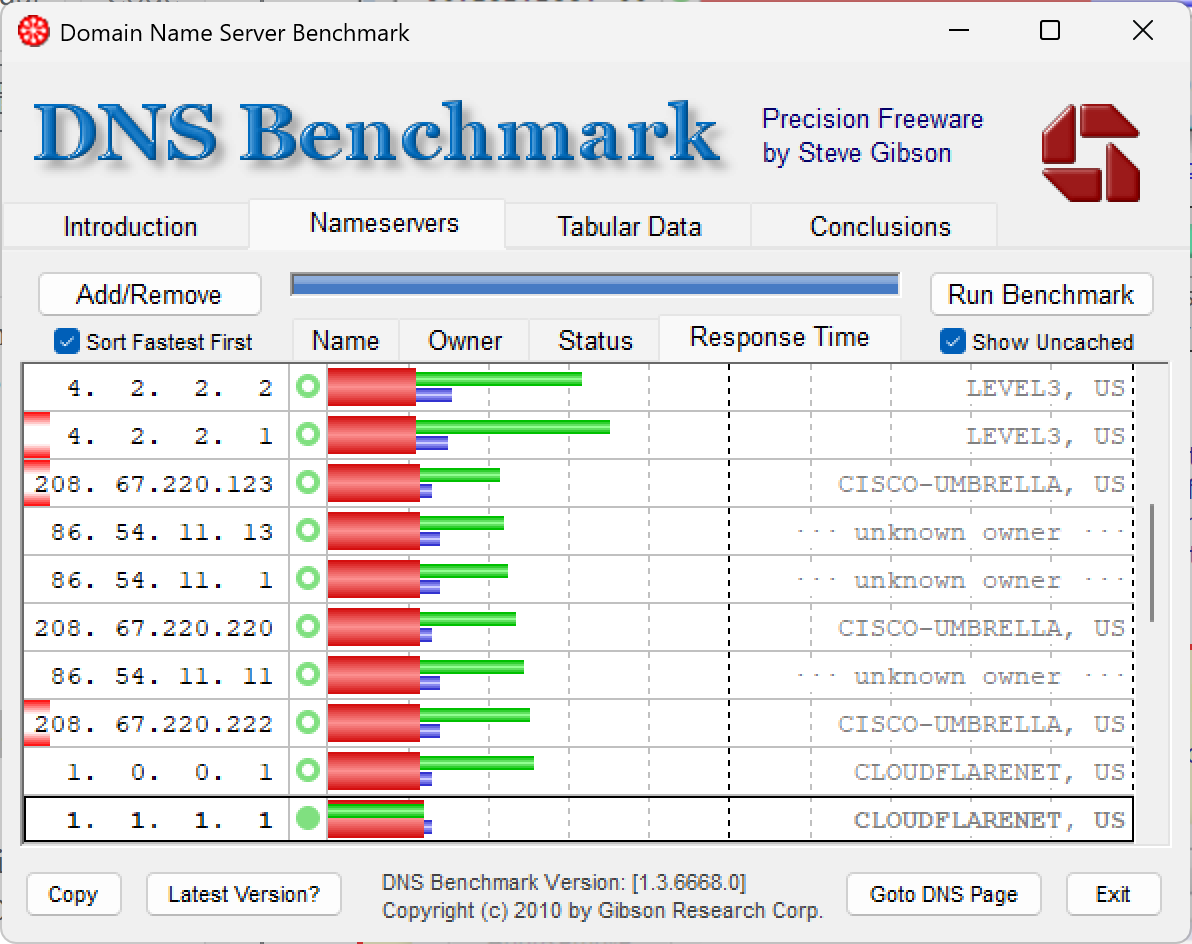1192x944 pixels.
Task: Click status circle for 208.67.220.123
Action: coord(308,483)
